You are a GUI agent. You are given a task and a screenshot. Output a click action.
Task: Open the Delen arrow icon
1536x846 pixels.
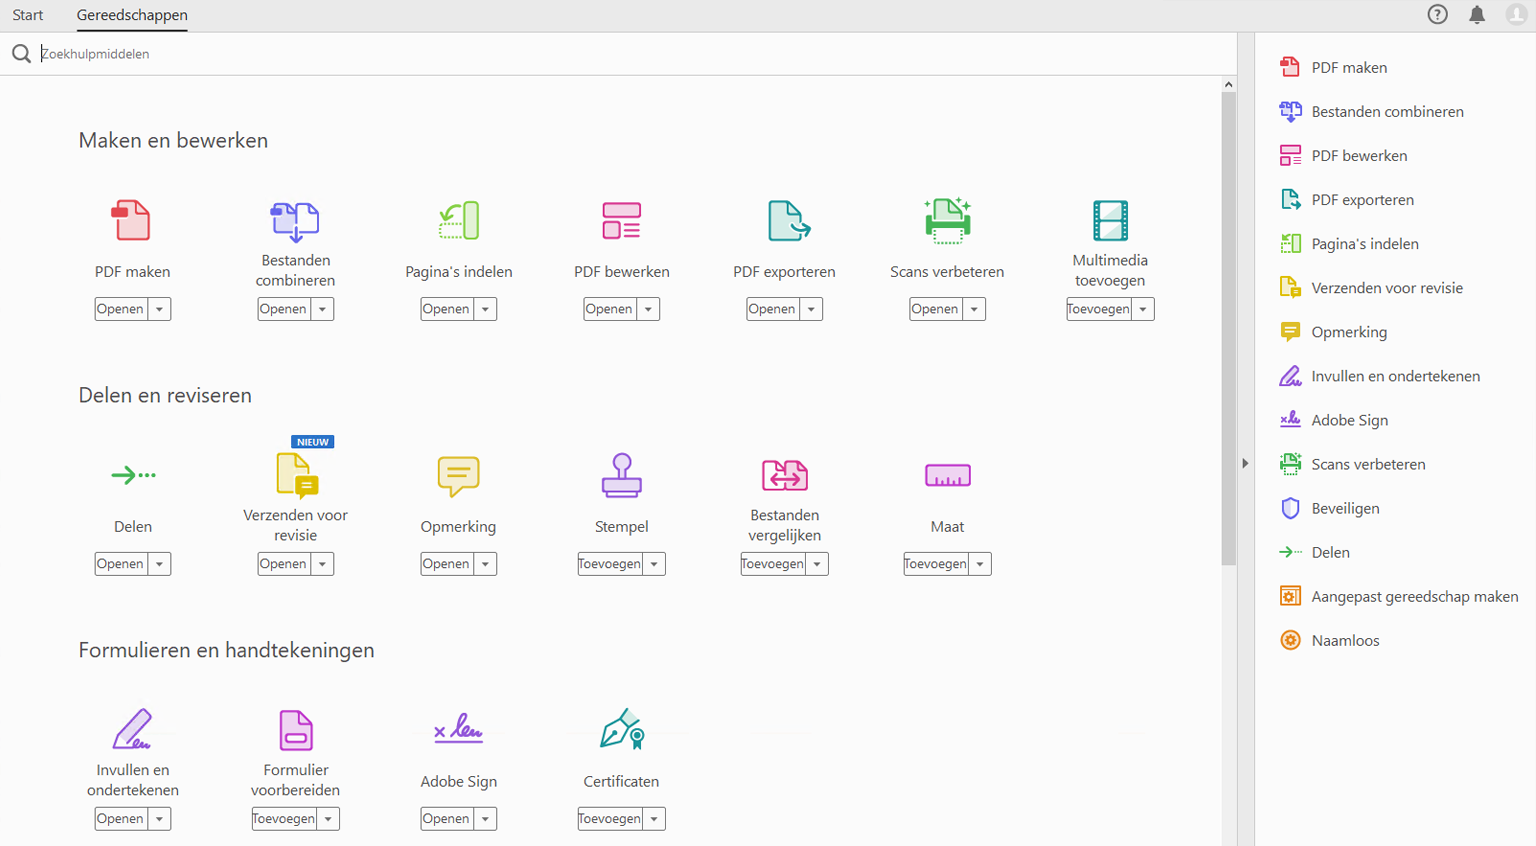[x=133, y=475]
